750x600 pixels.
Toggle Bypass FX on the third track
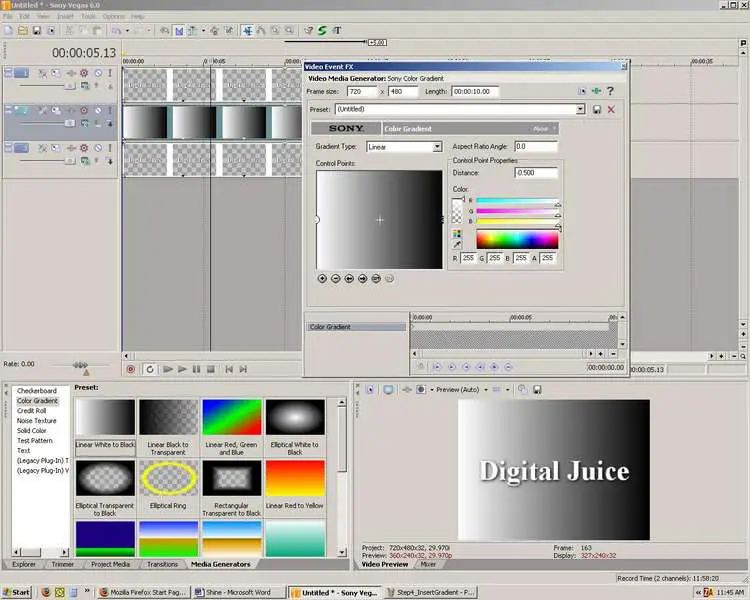click(x=43, y=148)
